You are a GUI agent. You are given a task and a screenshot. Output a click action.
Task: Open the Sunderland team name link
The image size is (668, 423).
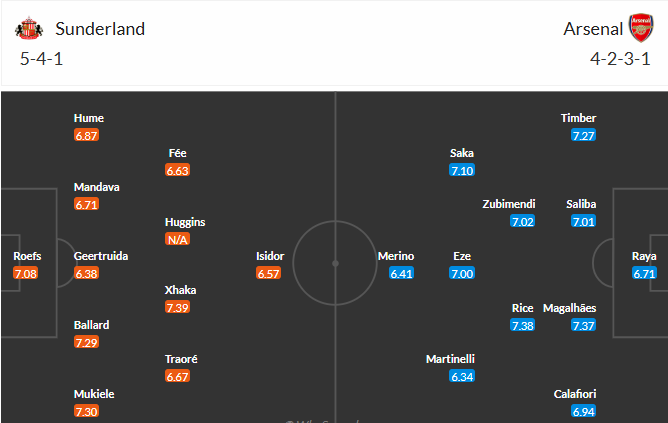[100, 28]
